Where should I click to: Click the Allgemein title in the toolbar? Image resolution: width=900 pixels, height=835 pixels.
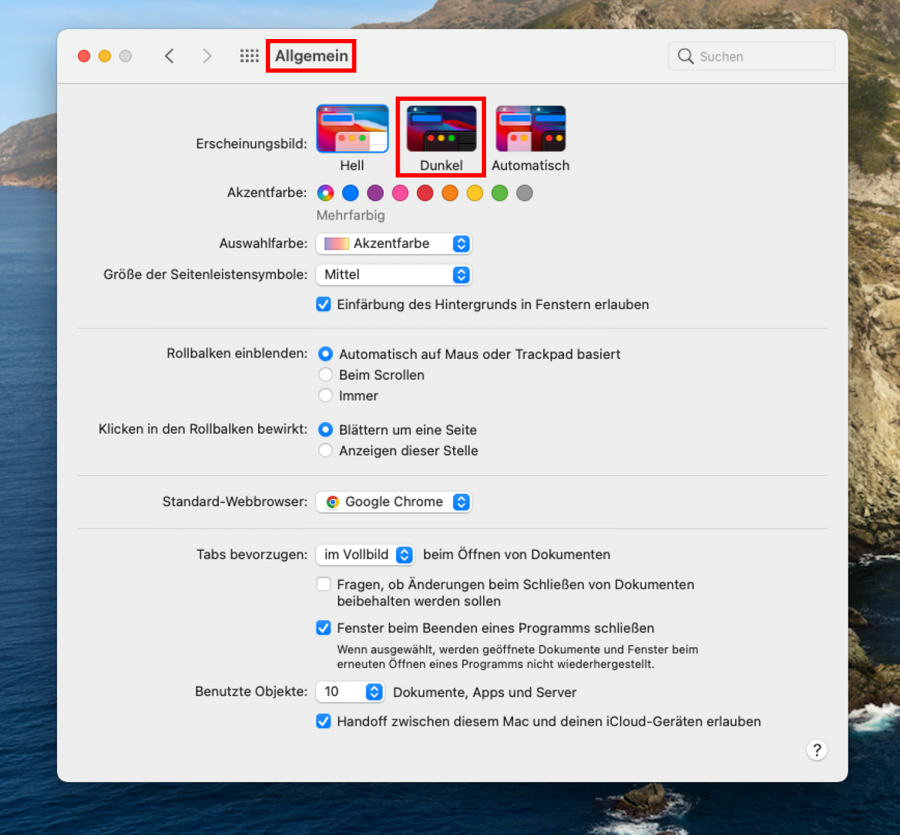311,56
